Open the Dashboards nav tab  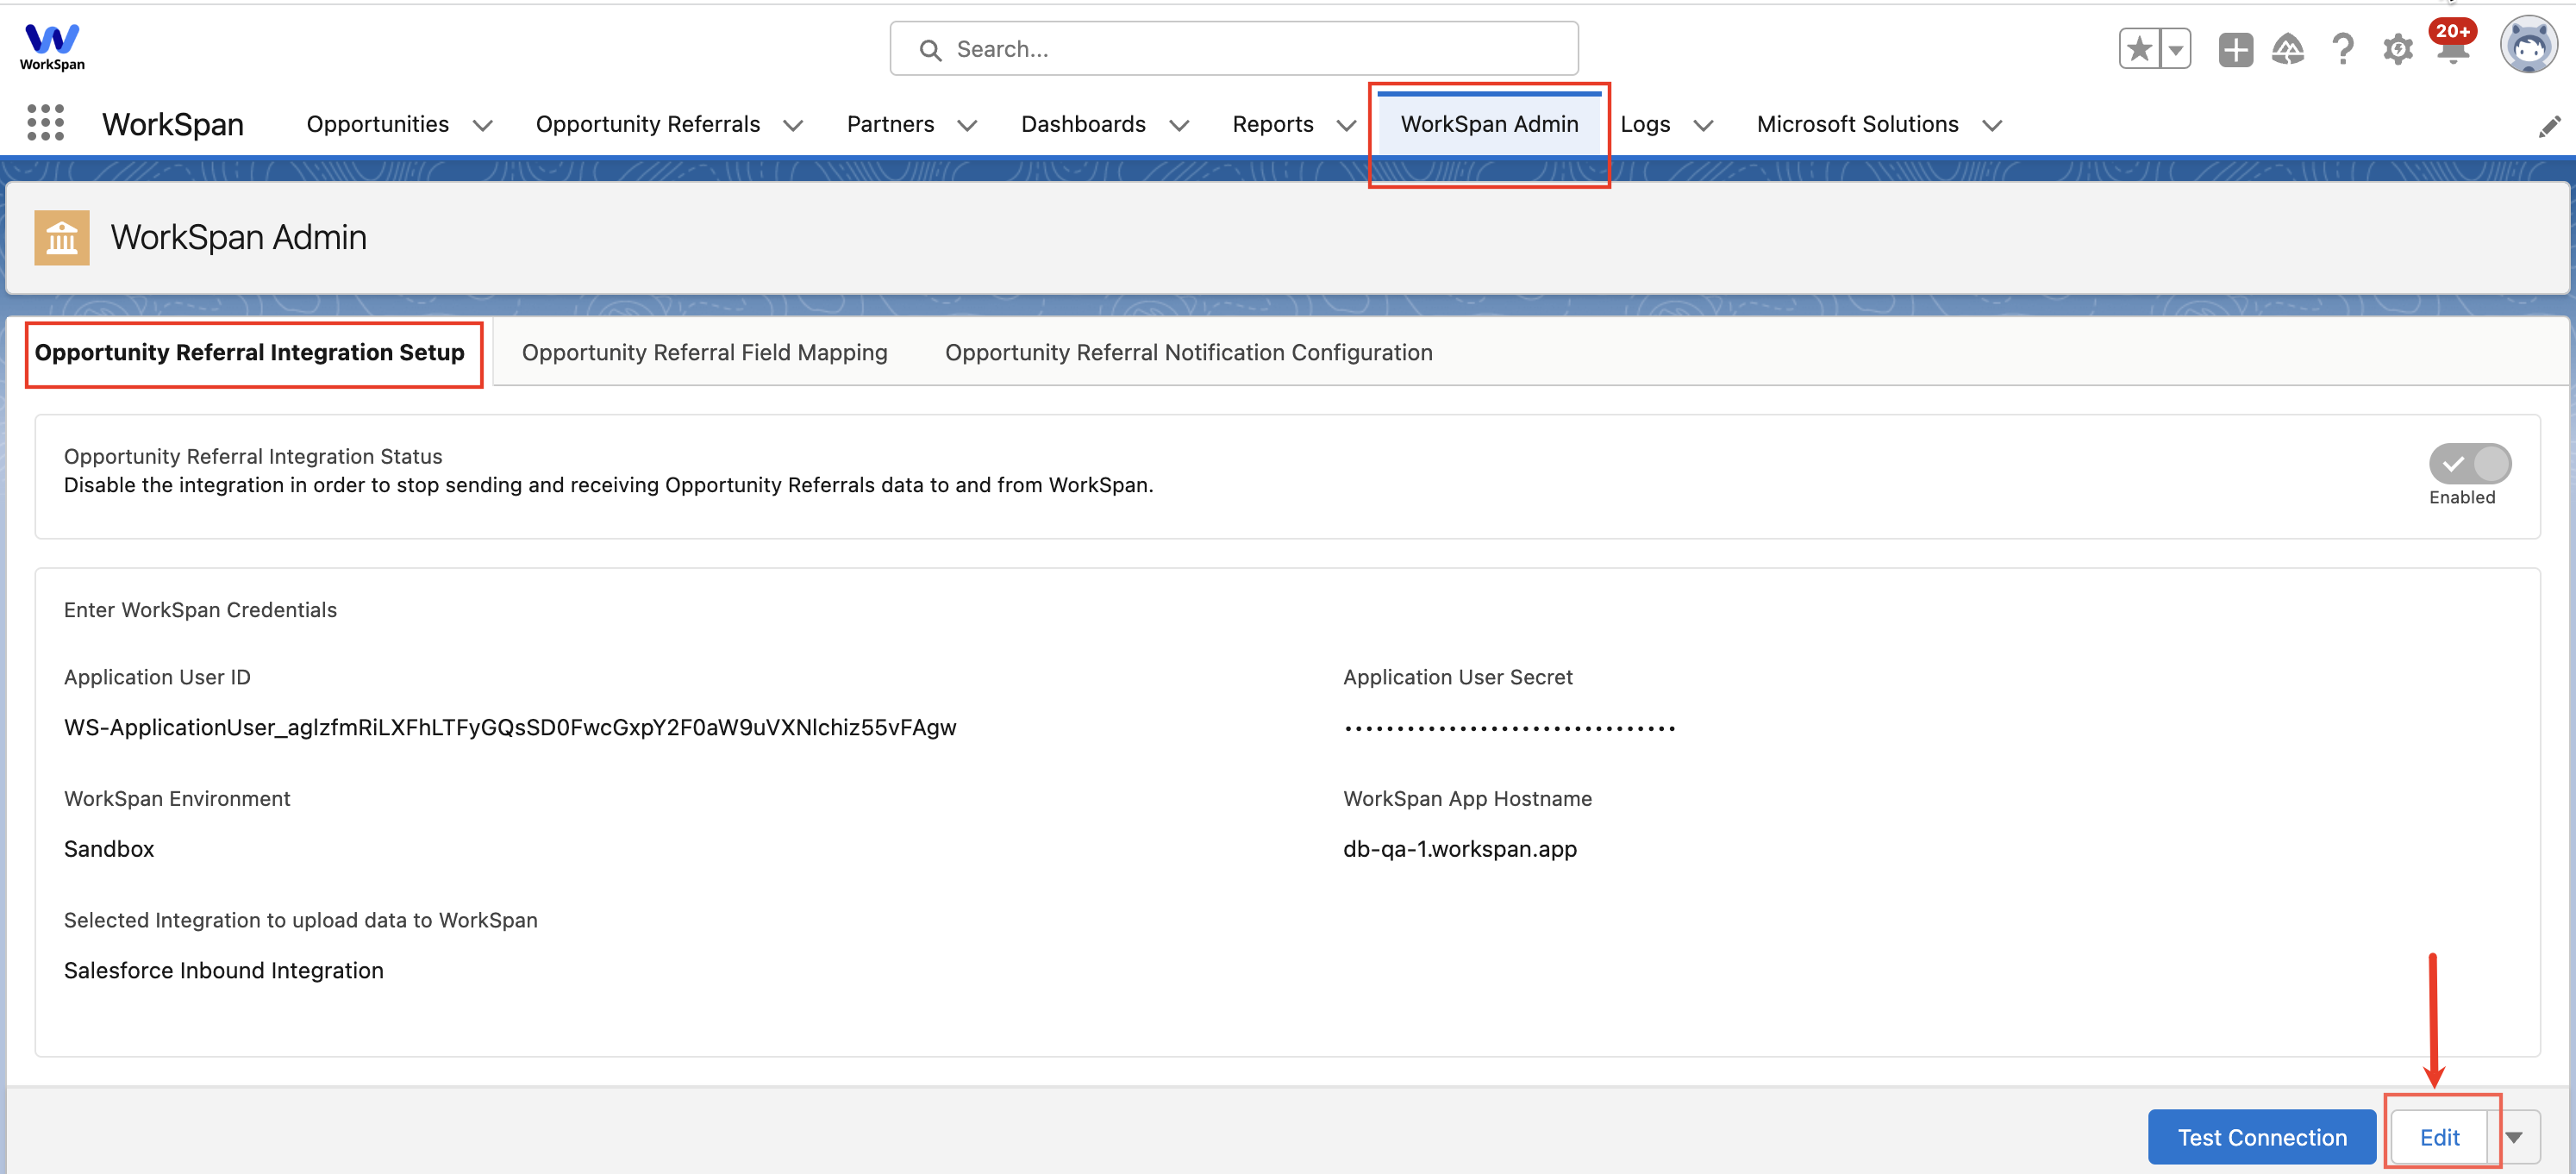[x=1083, y=124]
